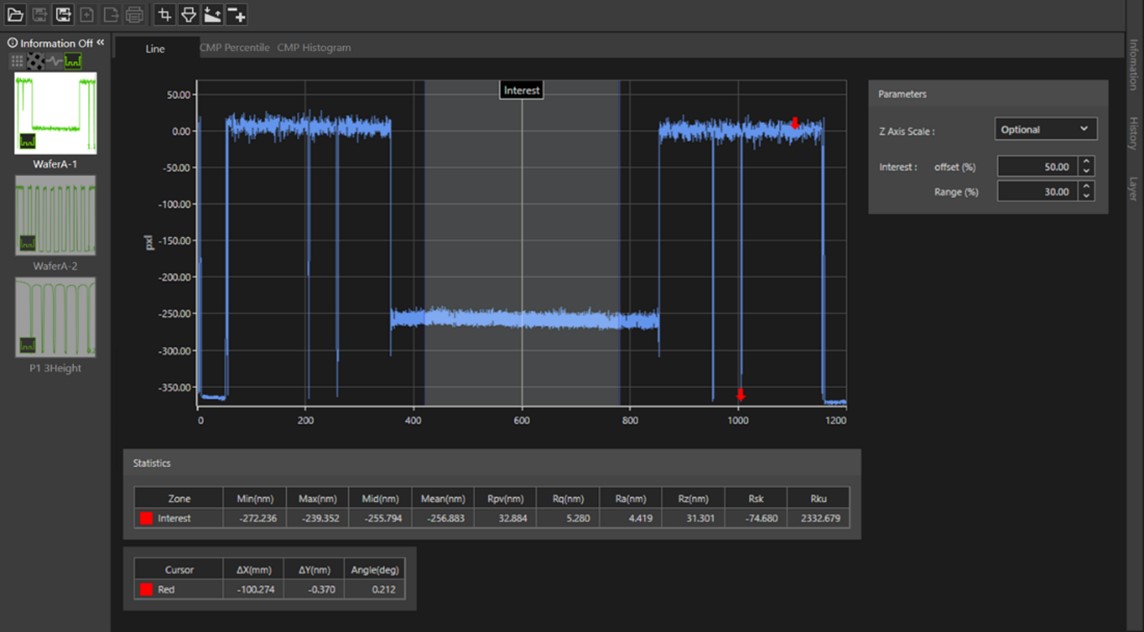Click the crop tool icon
1144x632 pixels.
click(164, 15)
